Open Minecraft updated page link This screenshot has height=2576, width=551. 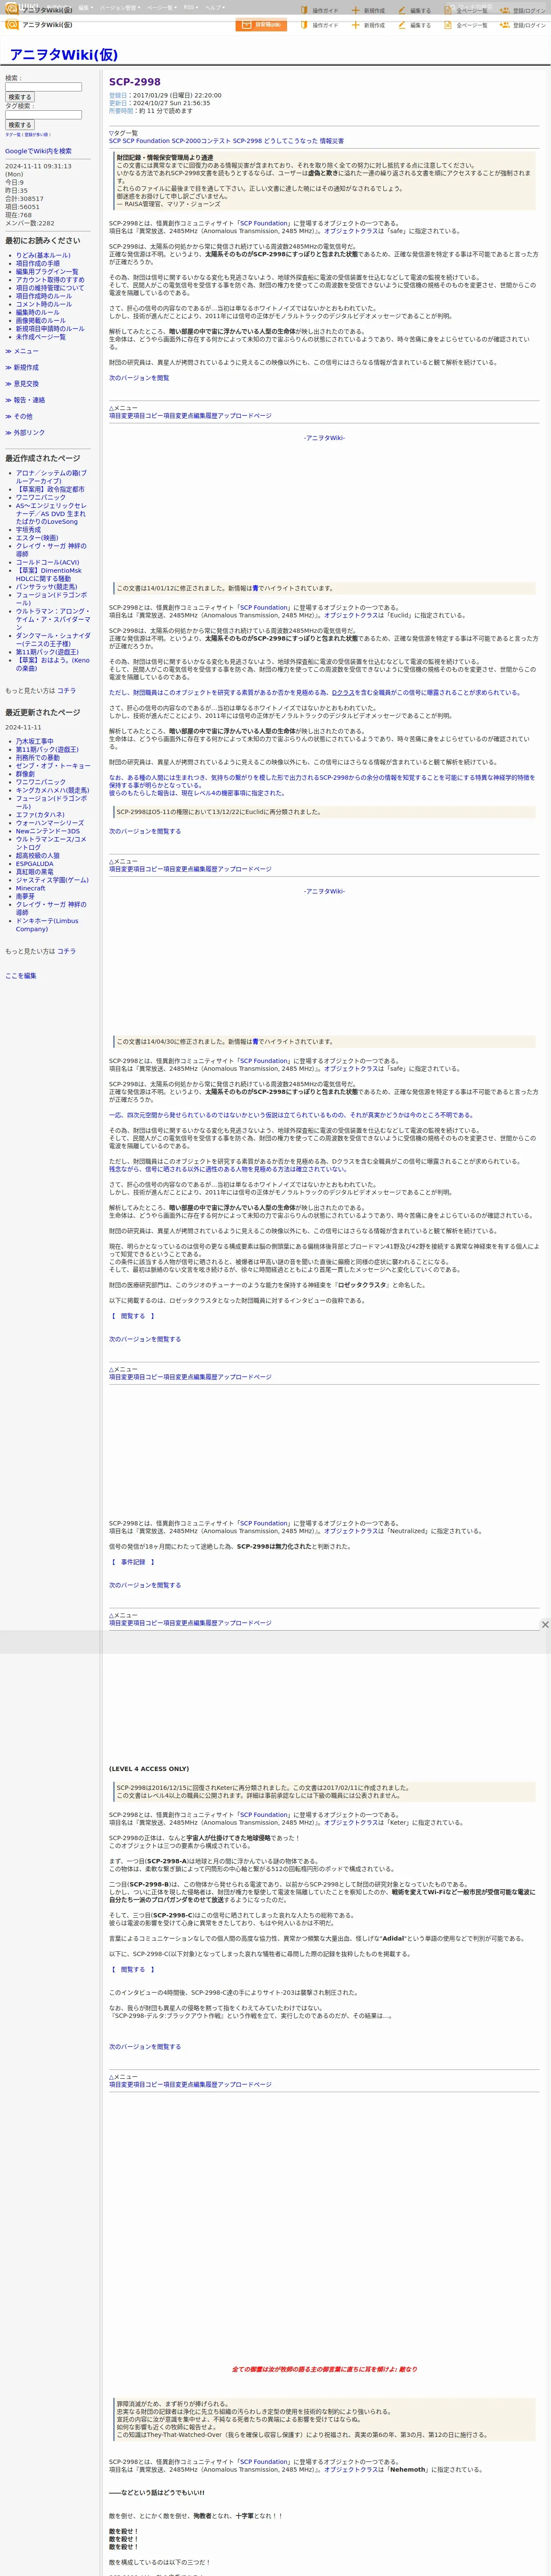31,888
